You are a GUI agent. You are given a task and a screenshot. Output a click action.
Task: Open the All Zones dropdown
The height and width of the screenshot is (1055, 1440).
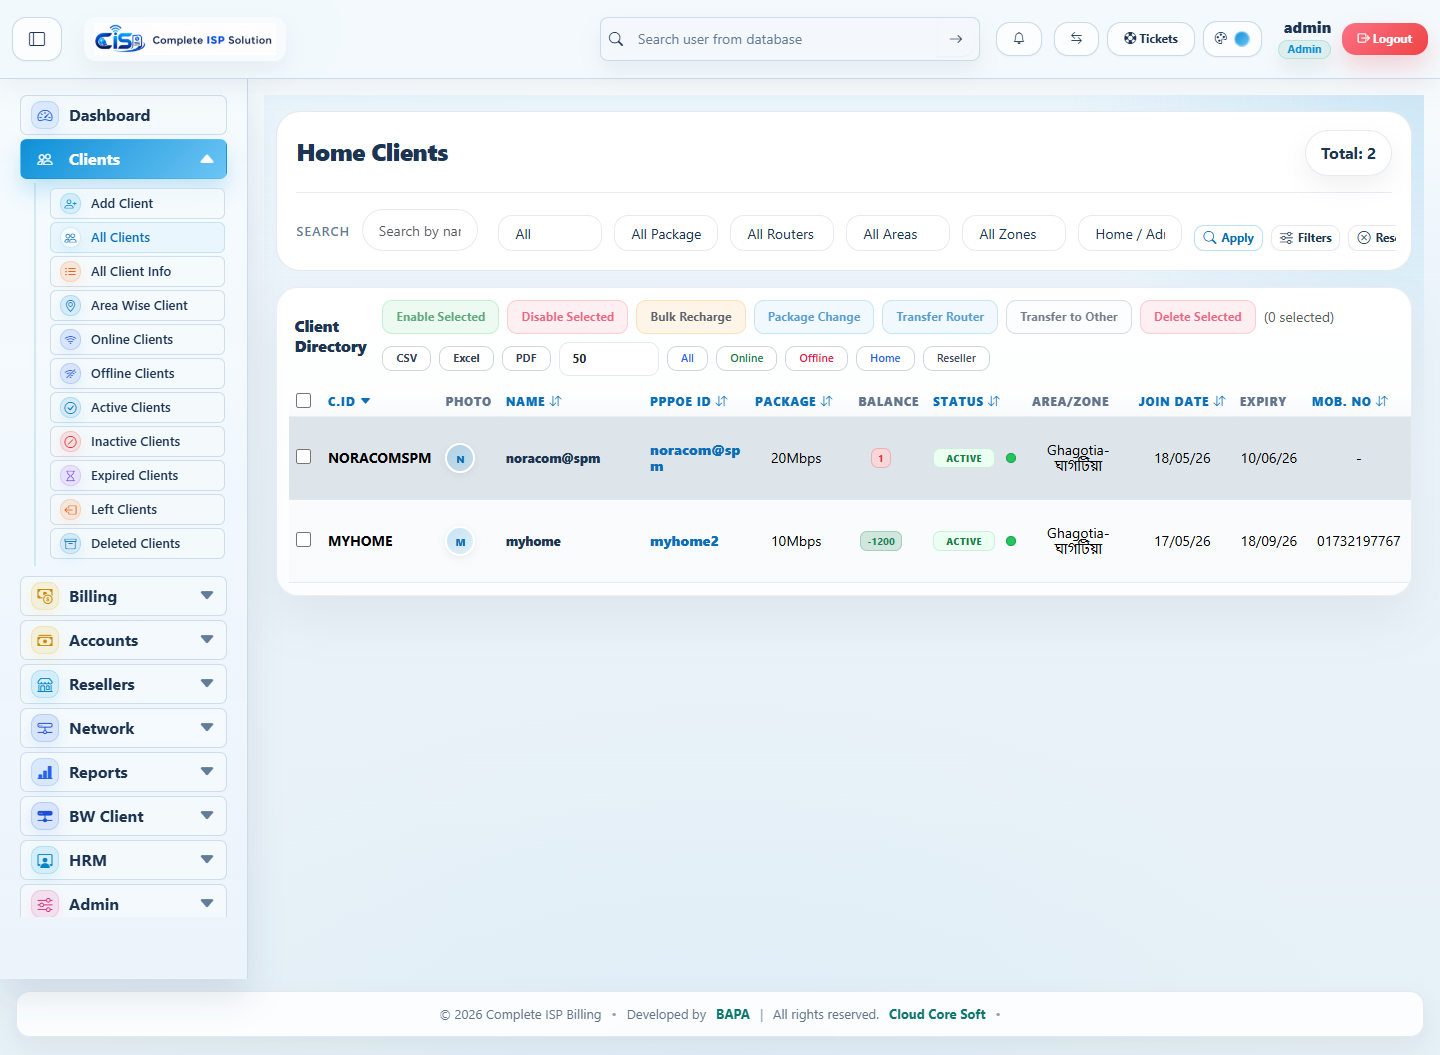click(x=1014, y=234)
